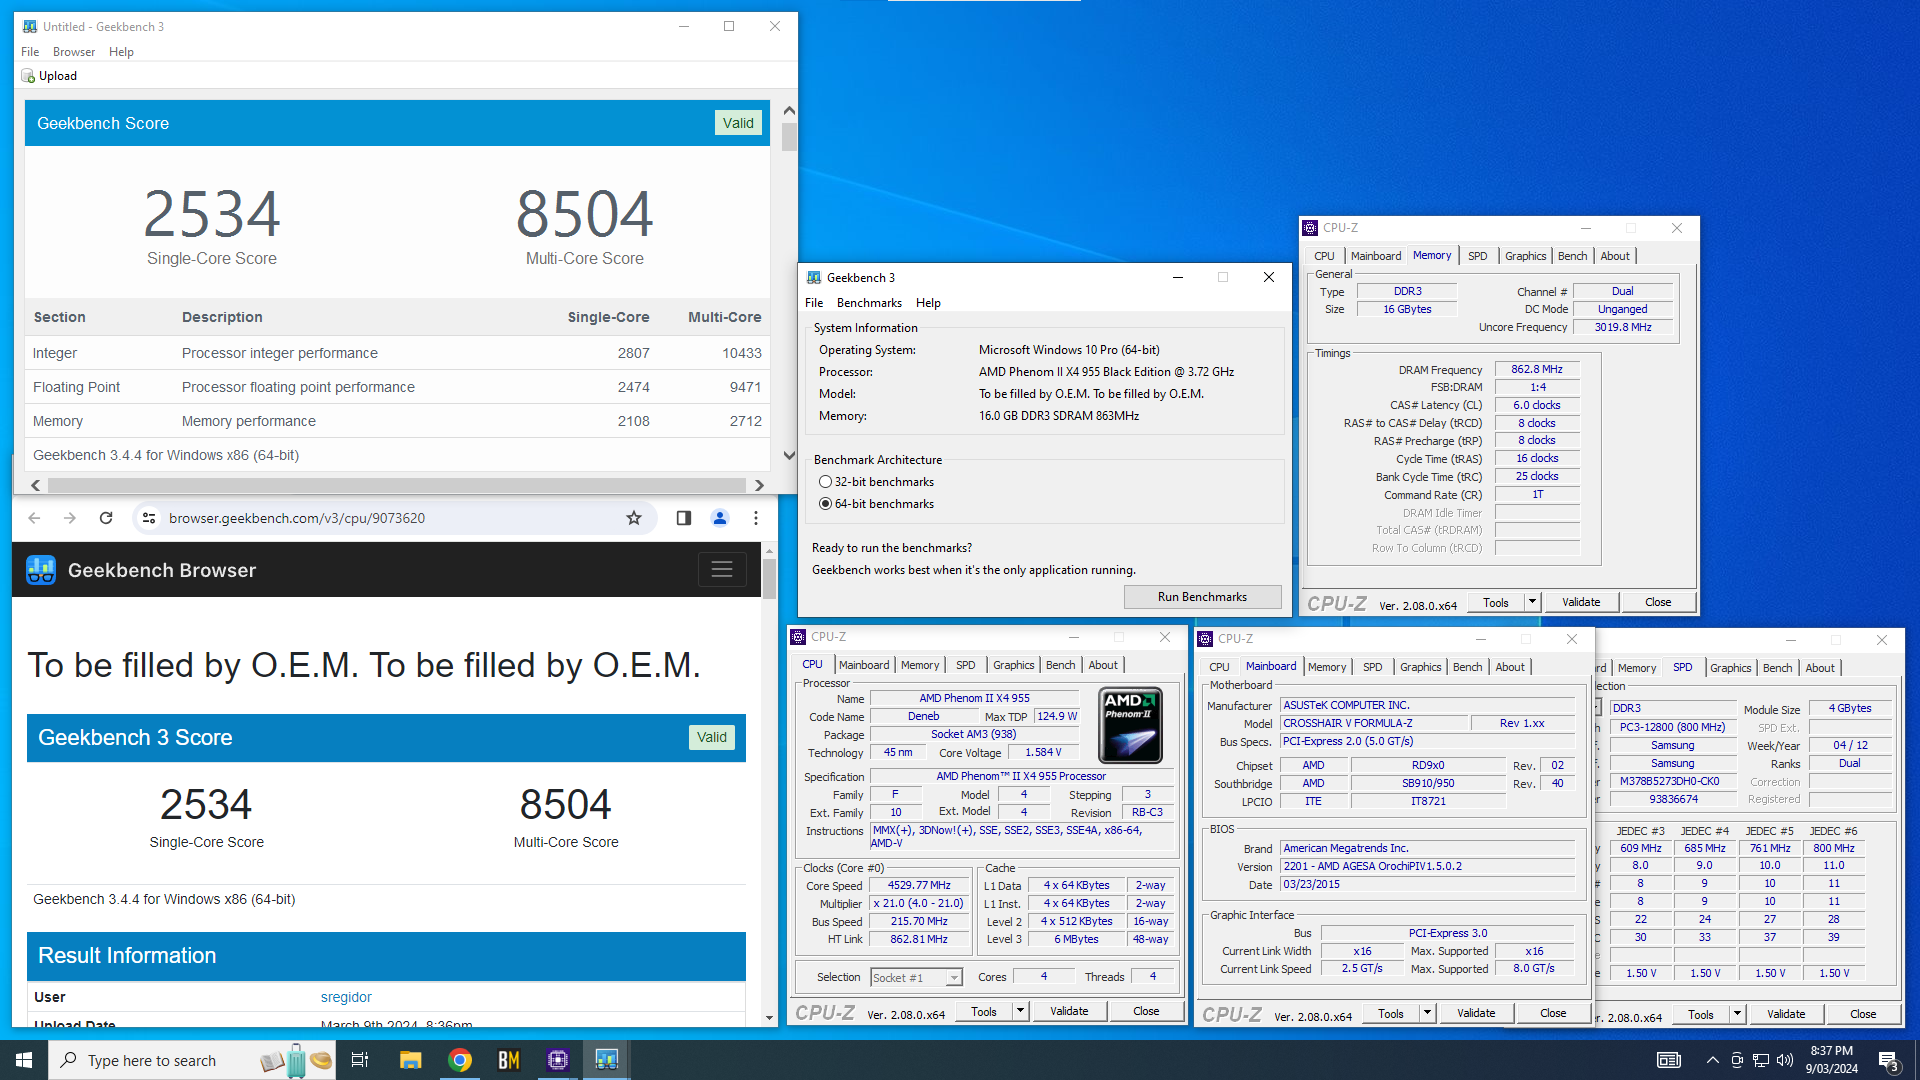Open Benchmarks menu in Geekbench 3 dialog
This screenshot has width=1920, height=1080.
(869, 303)
